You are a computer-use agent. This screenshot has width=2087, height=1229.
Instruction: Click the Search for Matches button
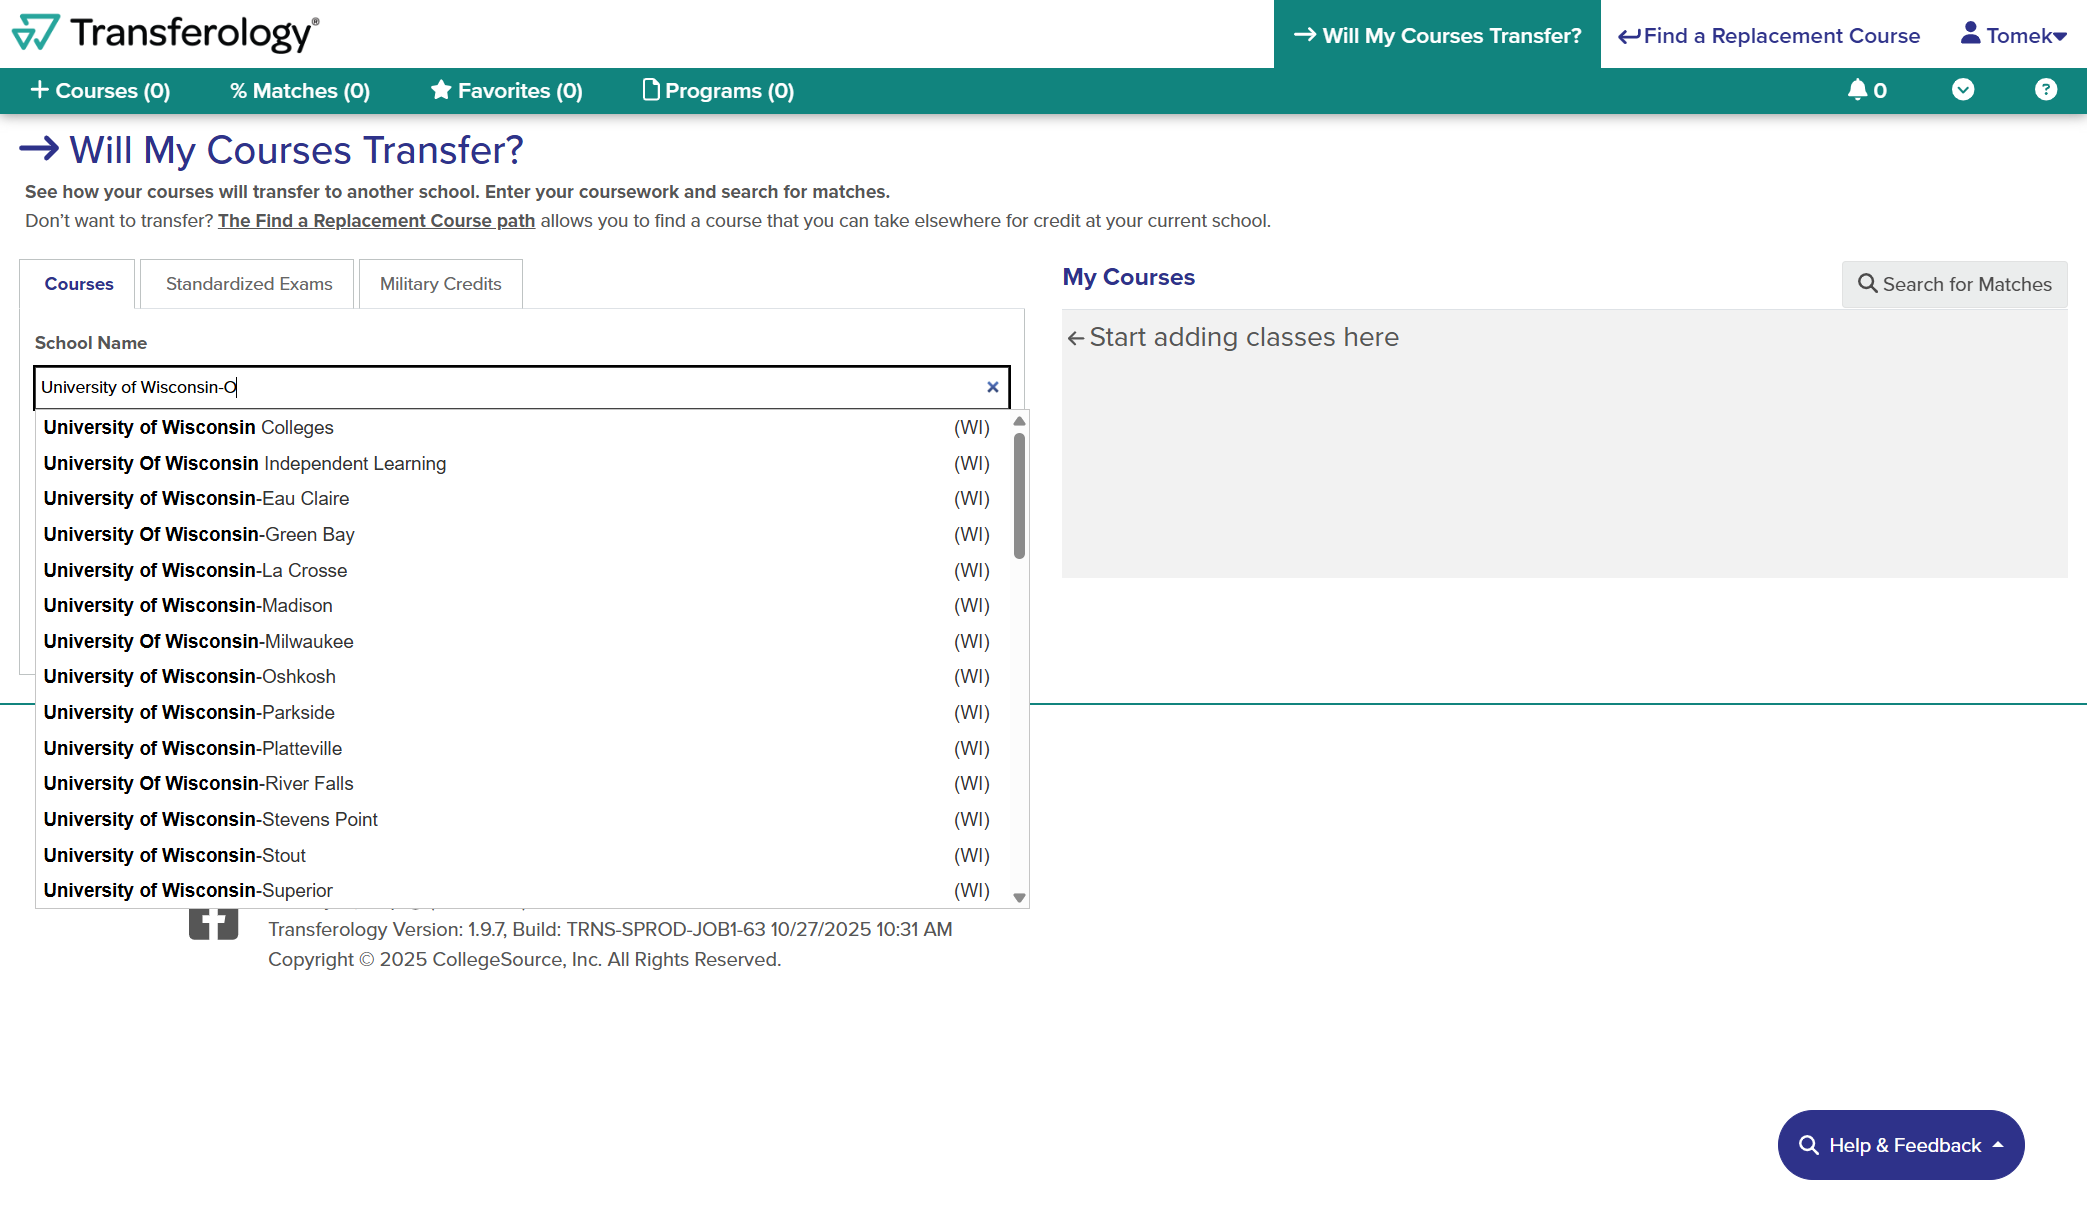1954,284
